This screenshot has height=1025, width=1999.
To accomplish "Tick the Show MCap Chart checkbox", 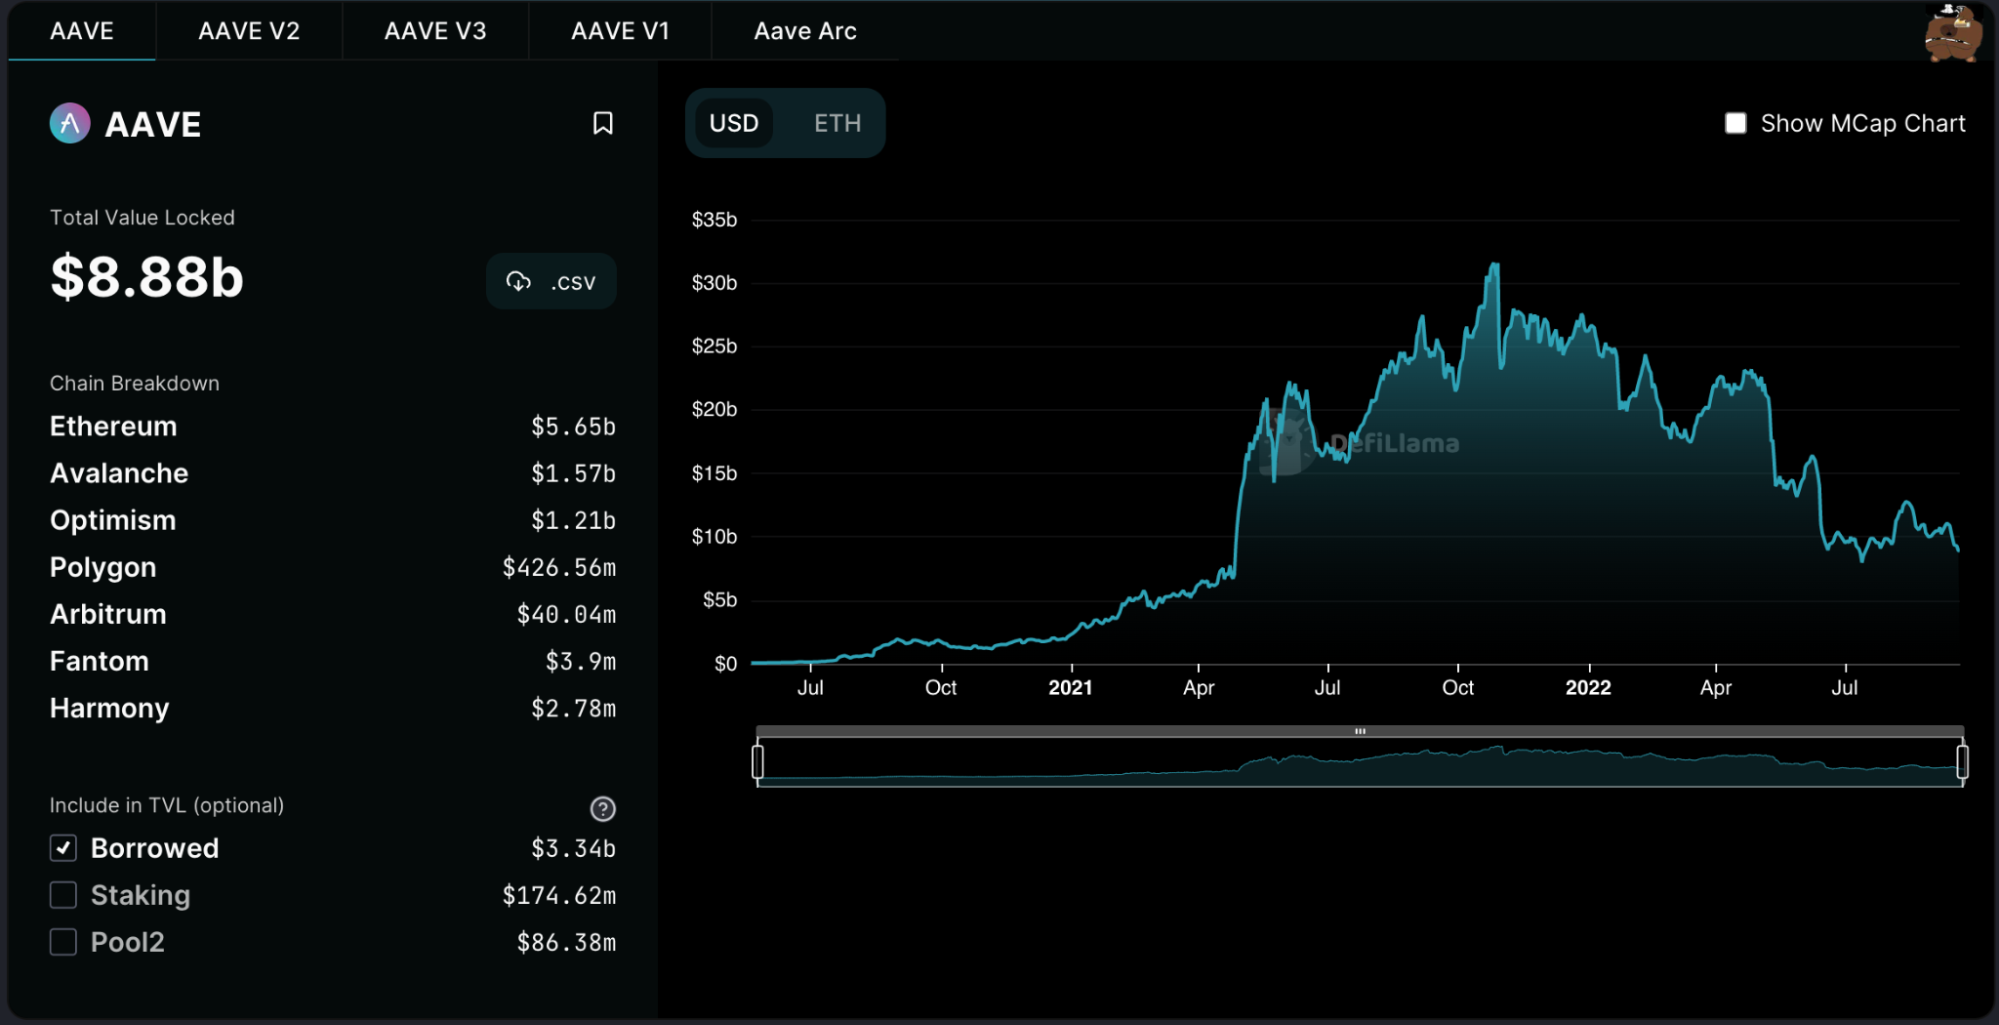I will point(1736,123).
